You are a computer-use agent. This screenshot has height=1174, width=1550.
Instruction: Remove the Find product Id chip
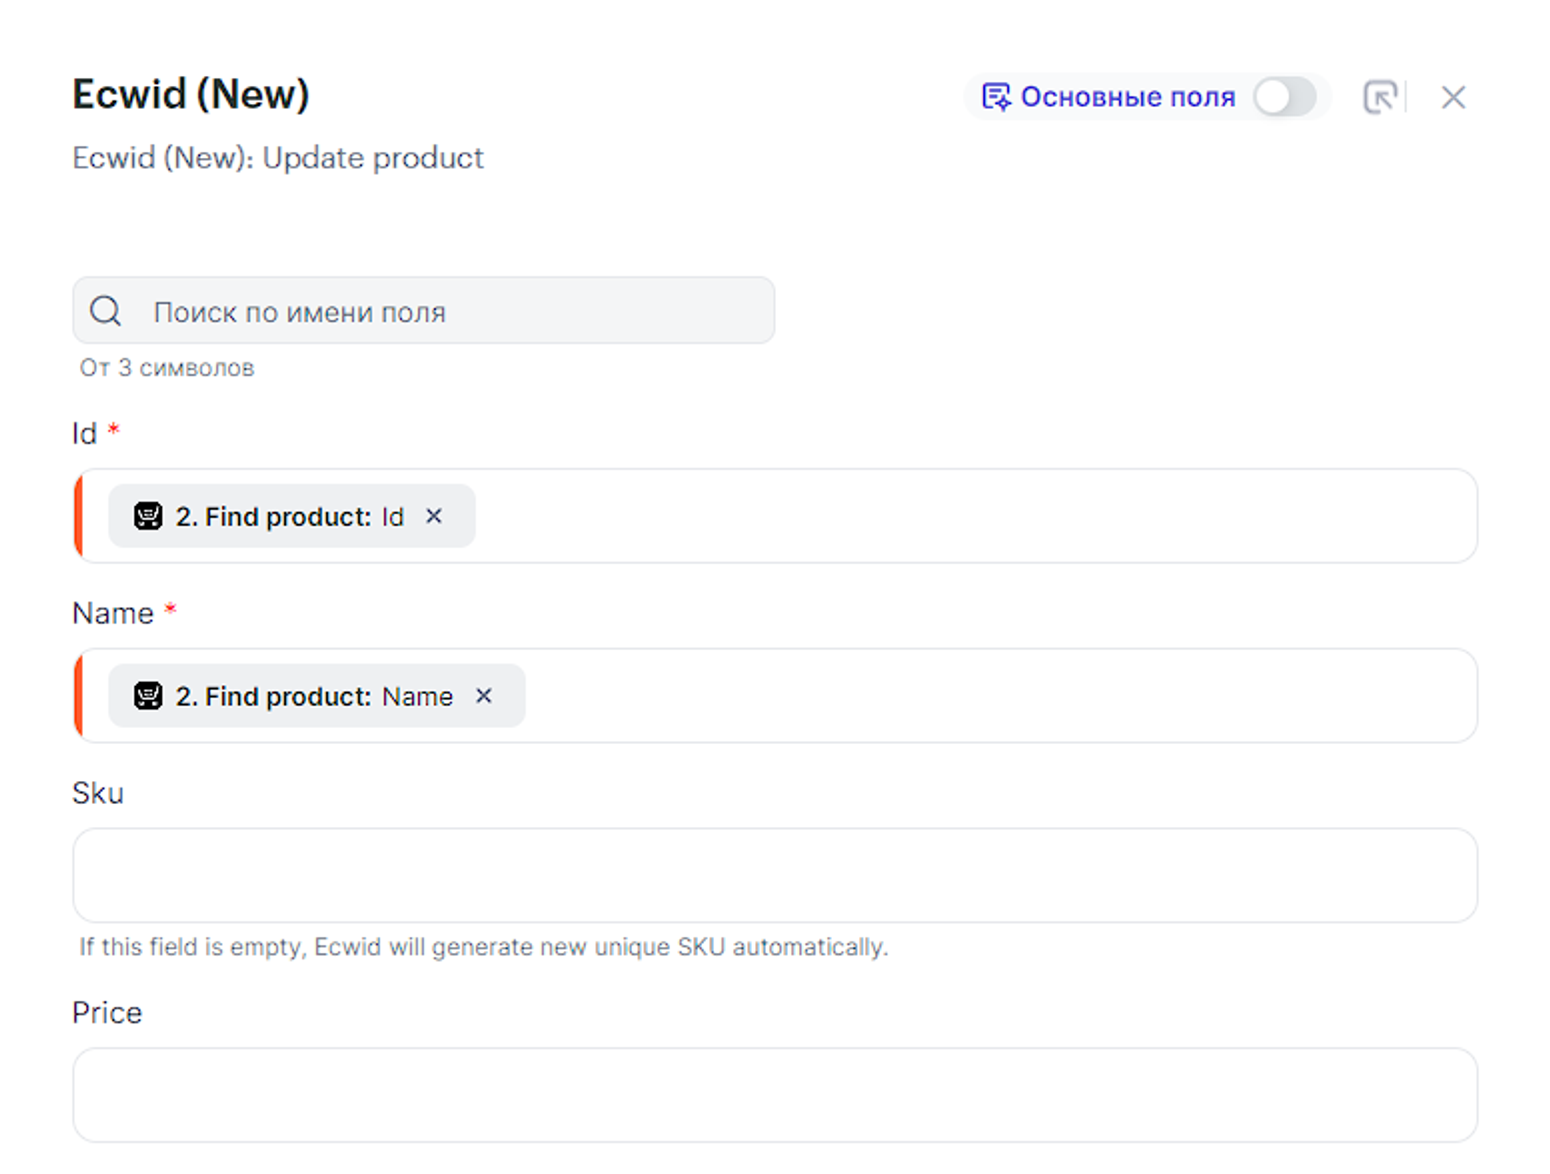(434, 516)
